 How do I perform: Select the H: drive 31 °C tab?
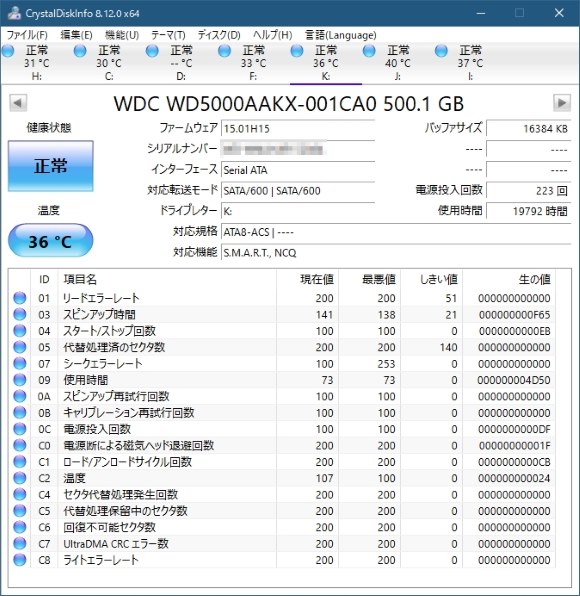tap(36, 63)
